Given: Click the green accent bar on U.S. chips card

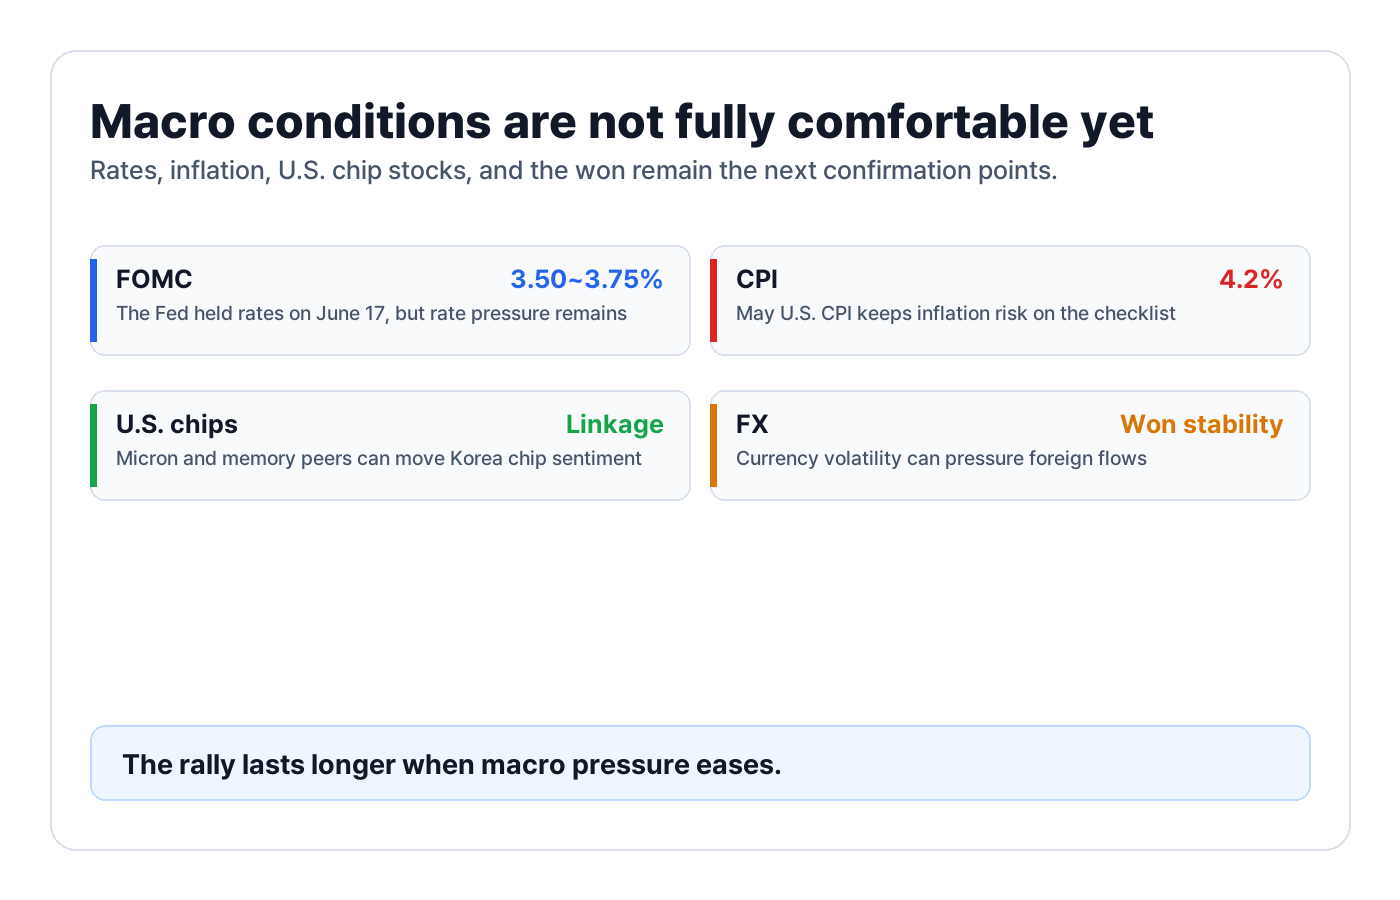Looking at the screenshot, I should 93,445.
